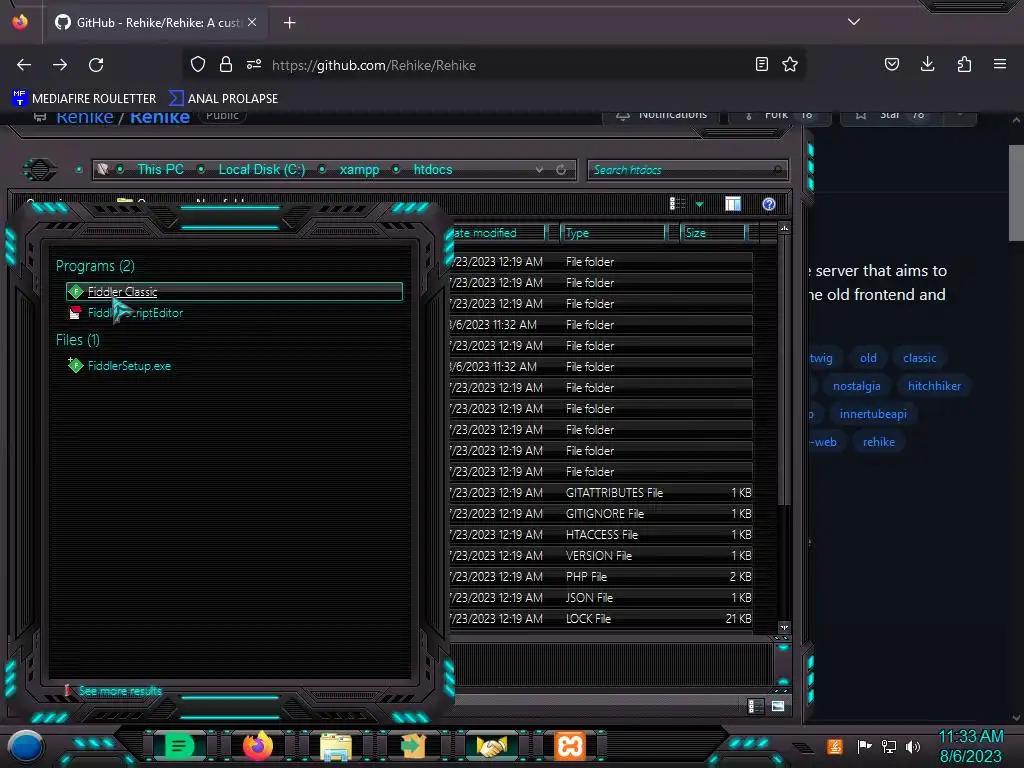Open a new Firefox tab

(x=289, y=23)
